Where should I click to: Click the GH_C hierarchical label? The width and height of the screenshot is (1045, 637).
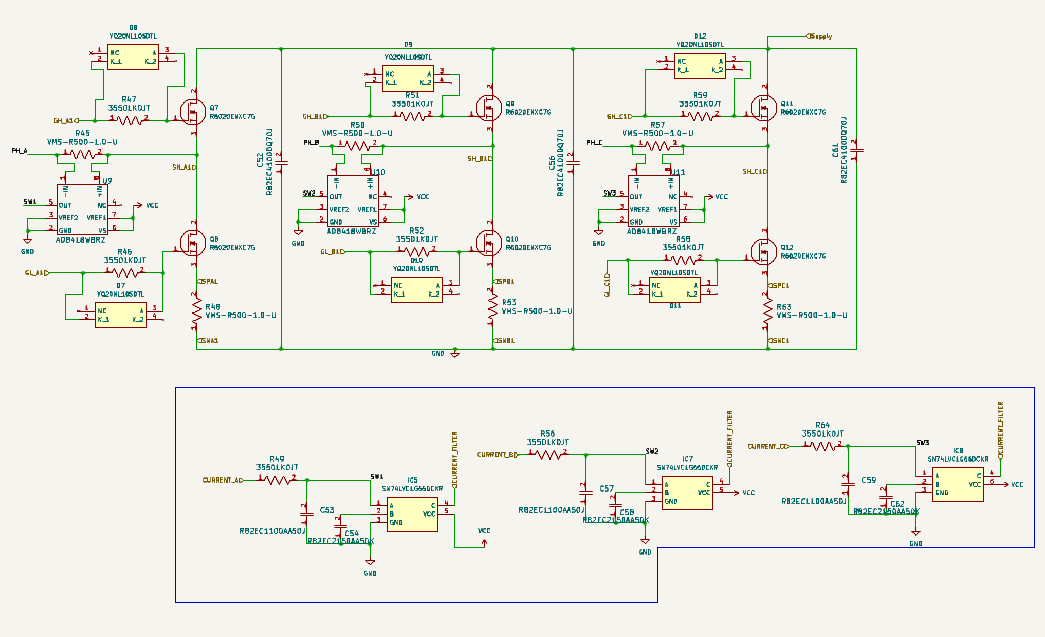click(x=620, y=116)
